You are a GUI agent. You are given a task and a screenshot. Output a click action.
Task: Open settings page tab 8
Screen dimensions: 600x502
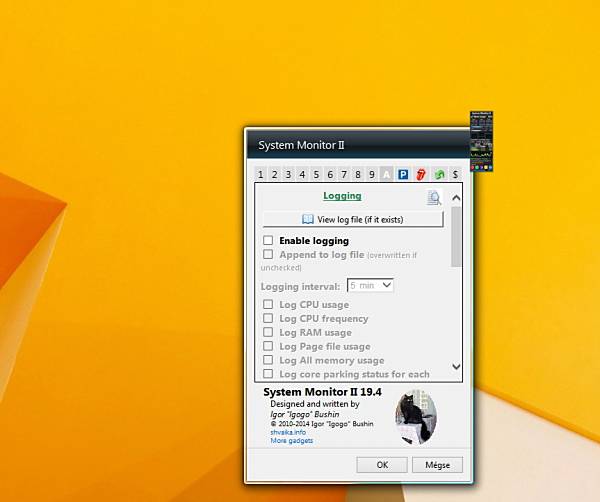pyautogui.click(x=358, y=174)
